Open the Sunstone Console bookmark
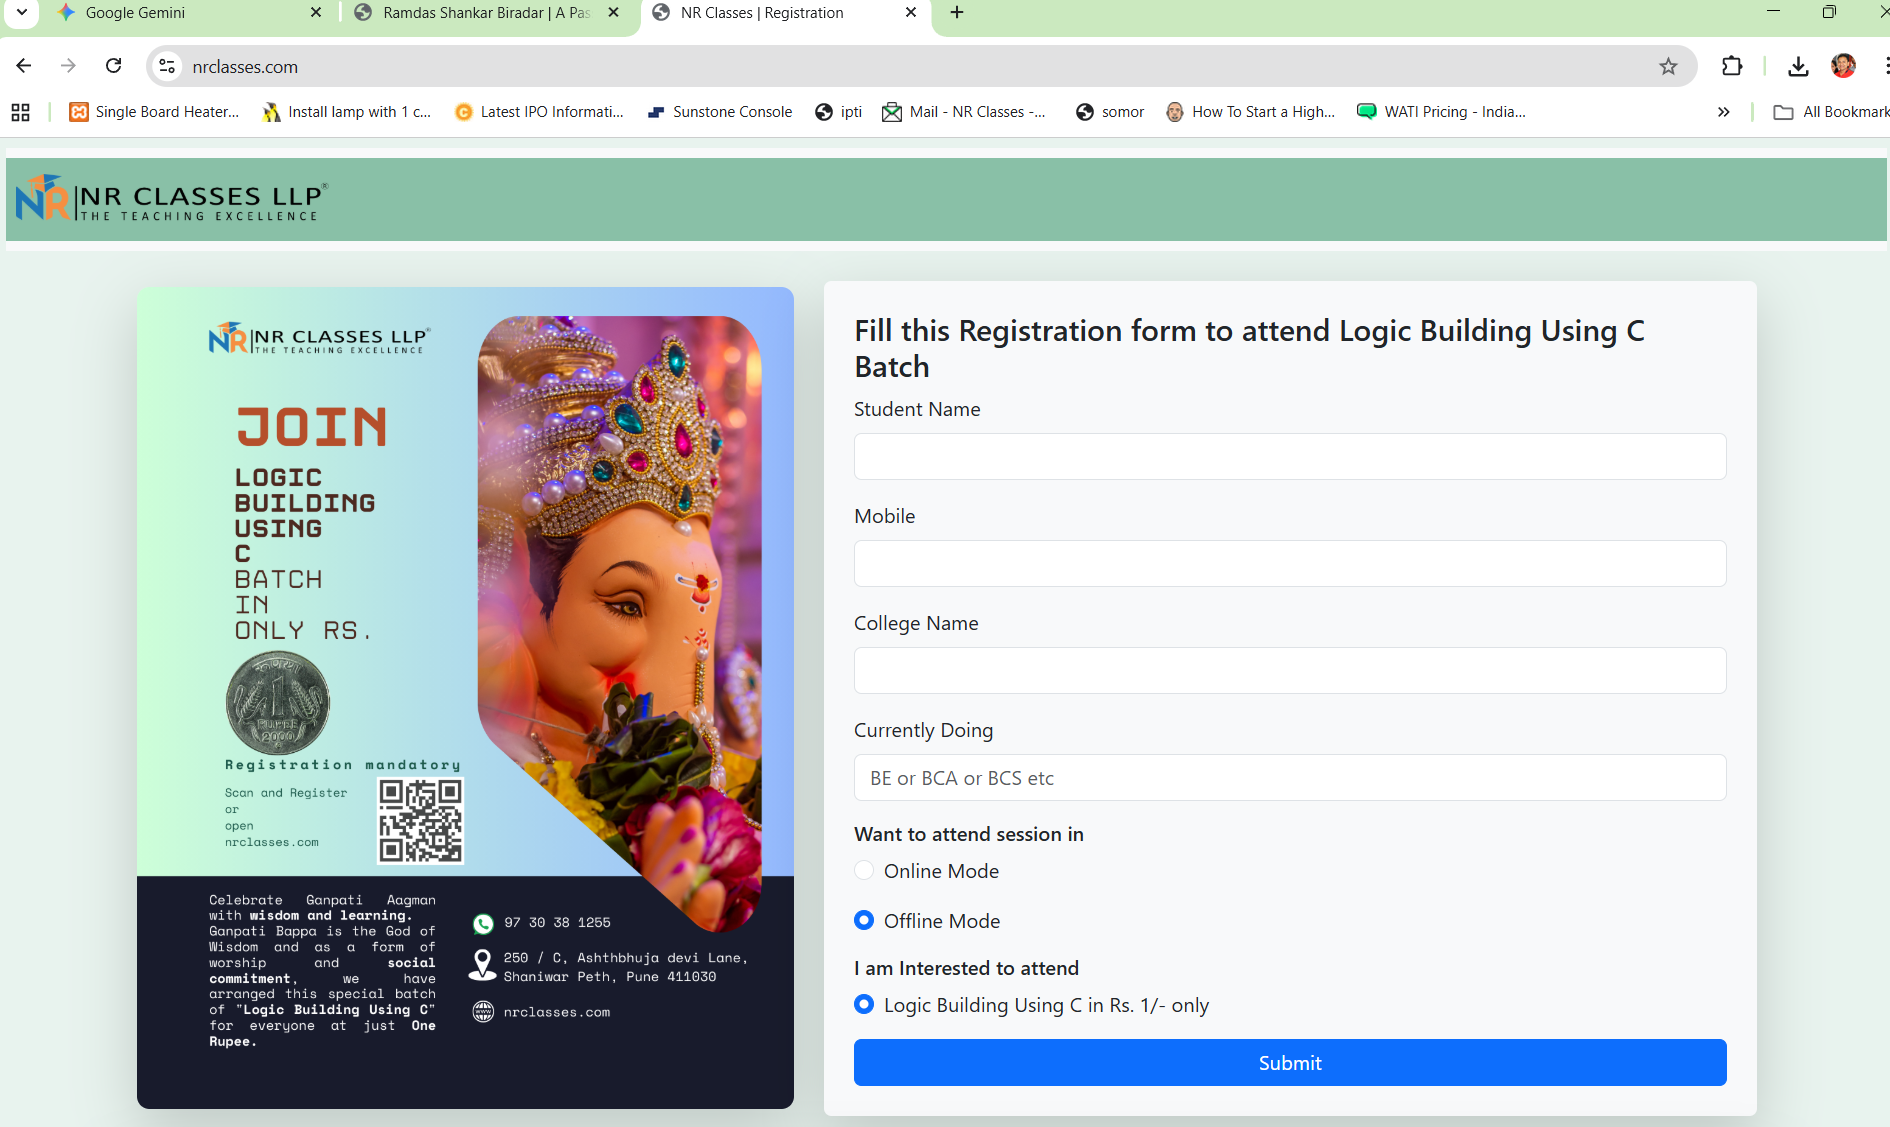The width and height of the screenshot is (1890, 1127). point(720,112)
